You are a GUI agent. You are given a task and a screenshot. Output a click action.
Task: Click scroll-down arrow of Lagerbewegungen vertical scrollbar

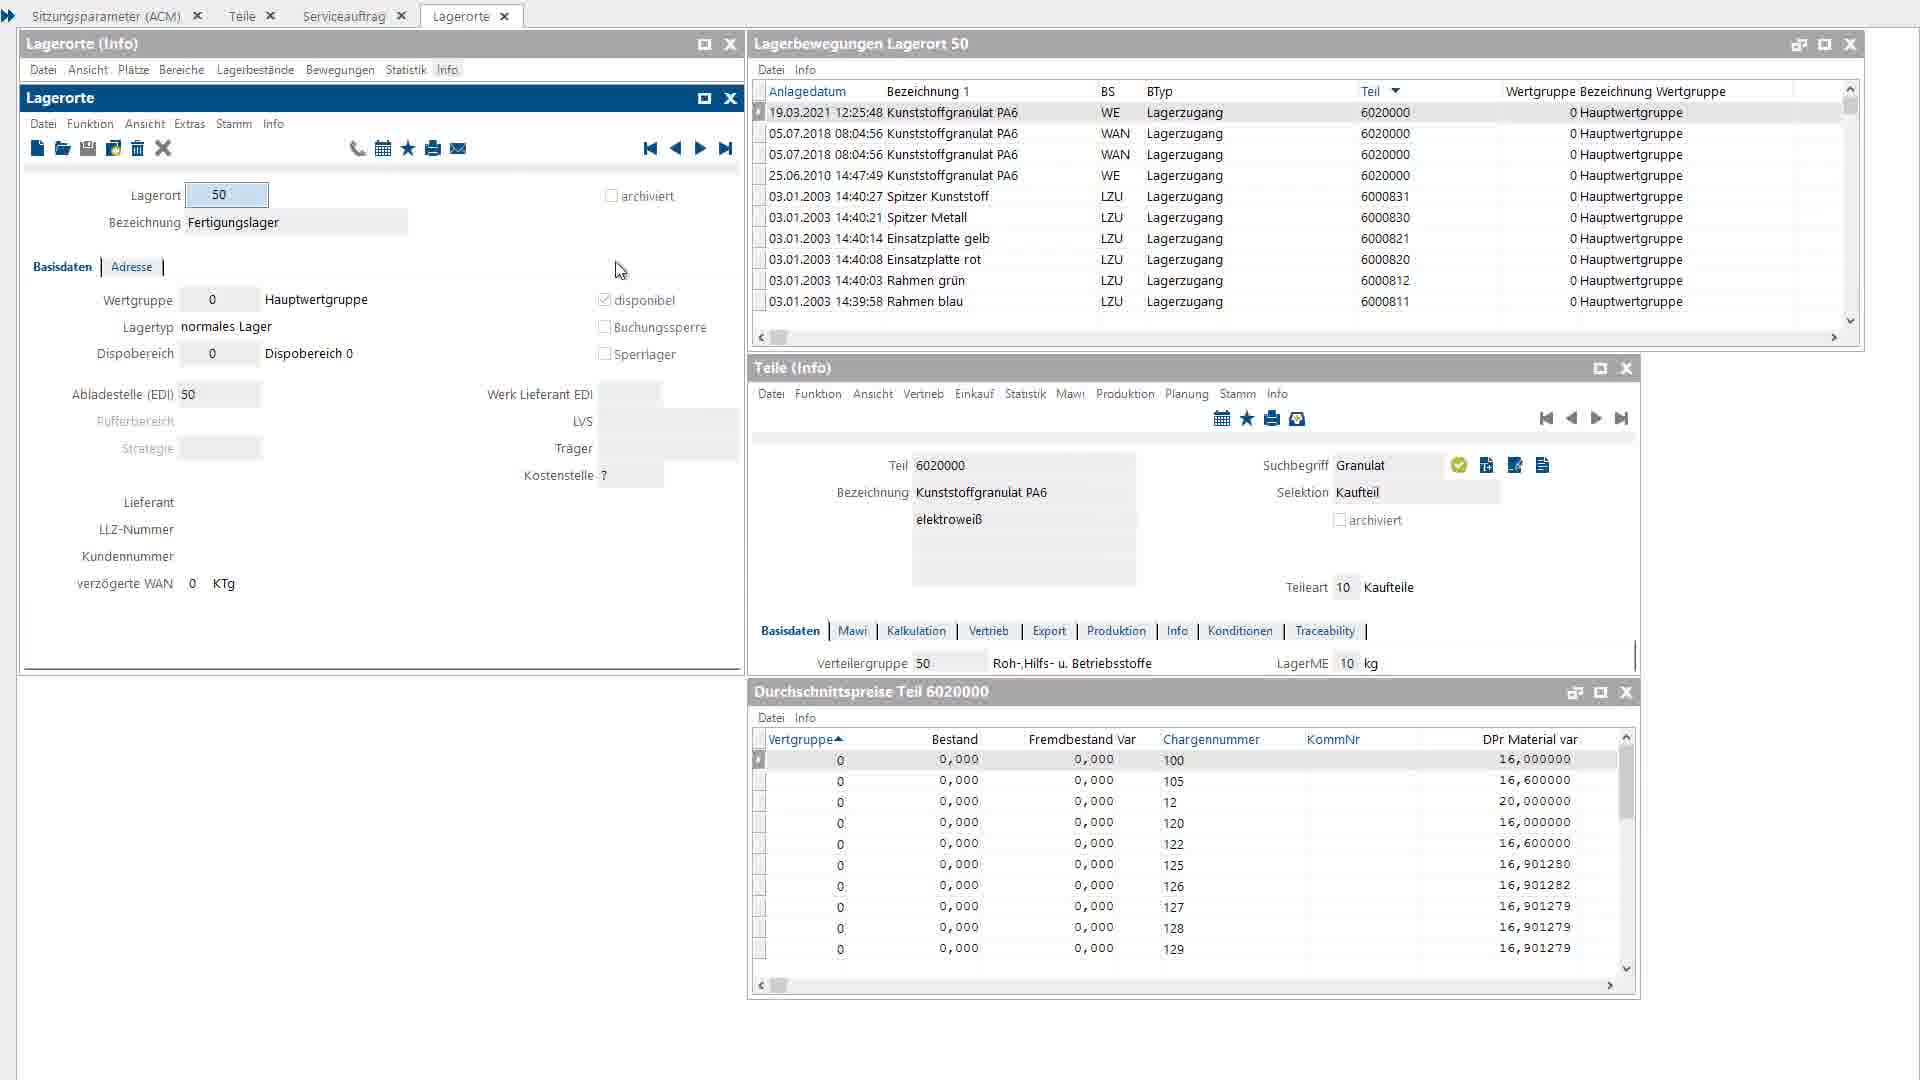pos(1850,321)
